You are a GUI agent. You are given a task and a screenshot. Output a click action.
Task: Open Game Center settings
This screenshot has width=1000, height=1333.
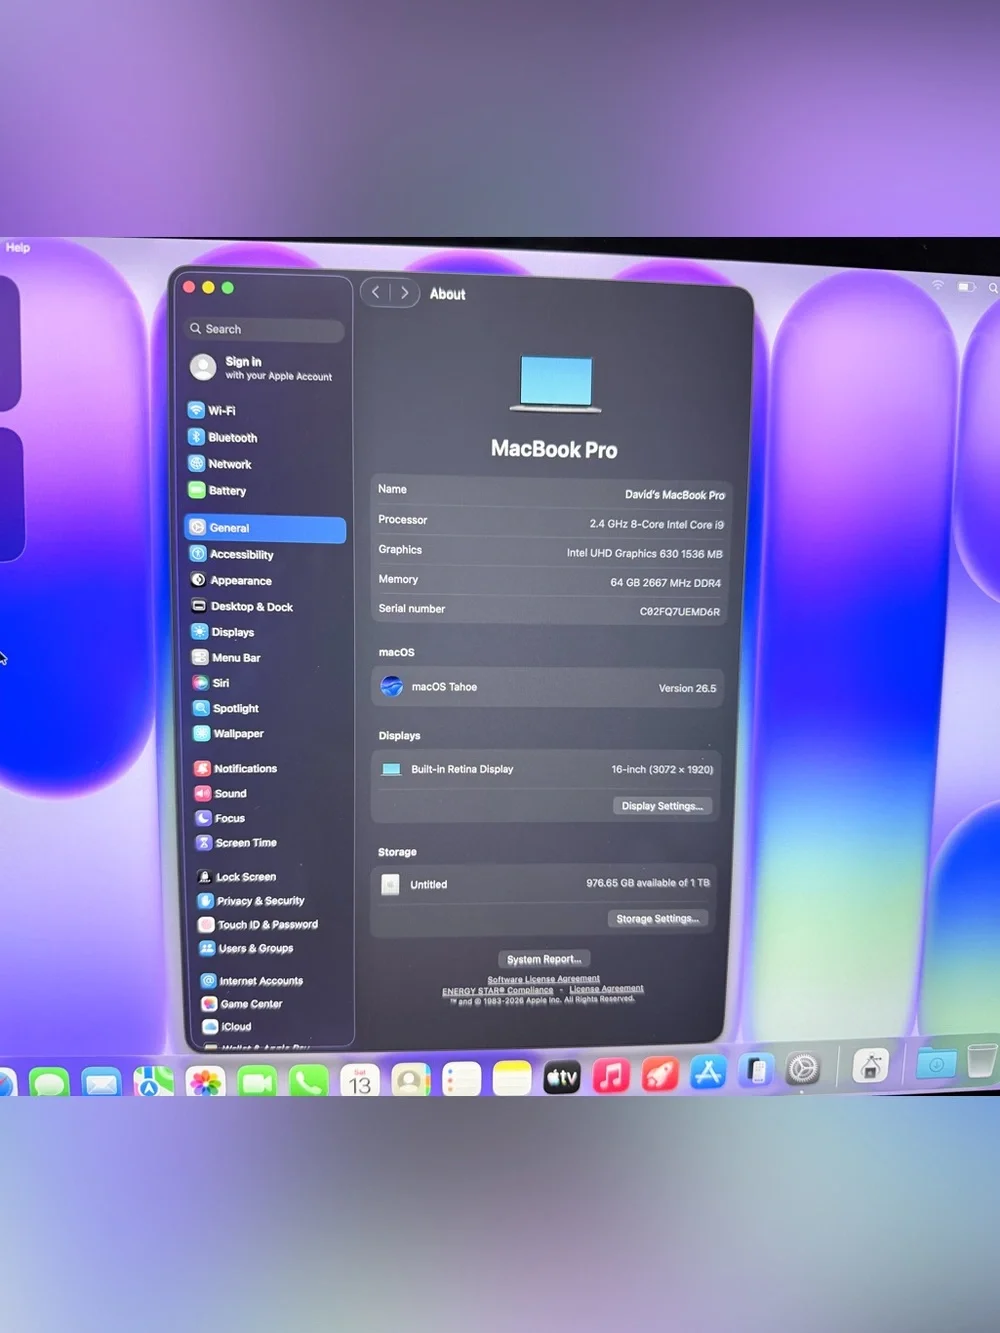(x=243, y=1004)
